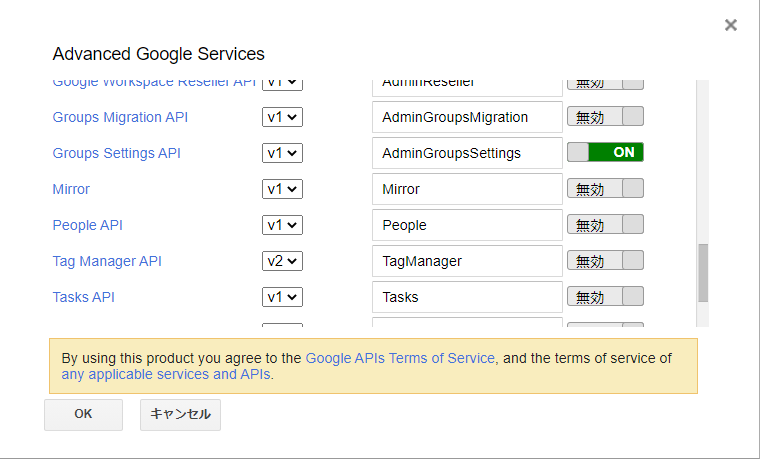Click the Mirror identifier field
Viewport: 760px width, 459px height.
(467, 189)
